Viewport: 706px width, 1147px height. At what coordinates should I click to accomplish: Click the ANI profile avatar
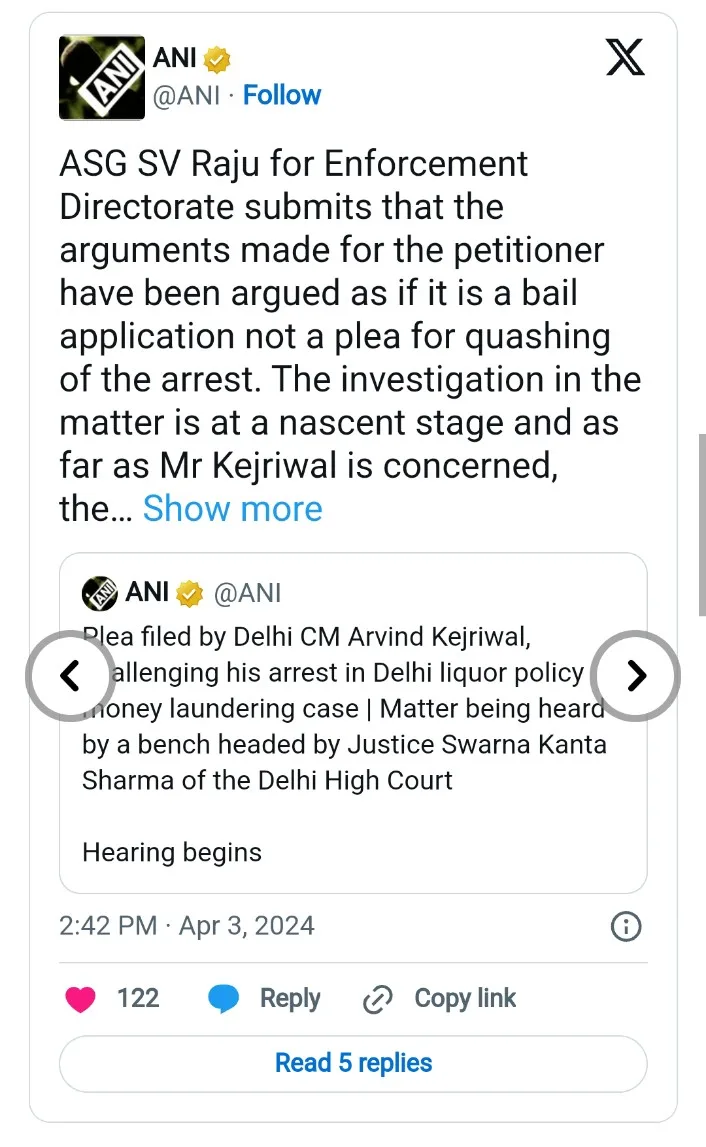point(102,78)
